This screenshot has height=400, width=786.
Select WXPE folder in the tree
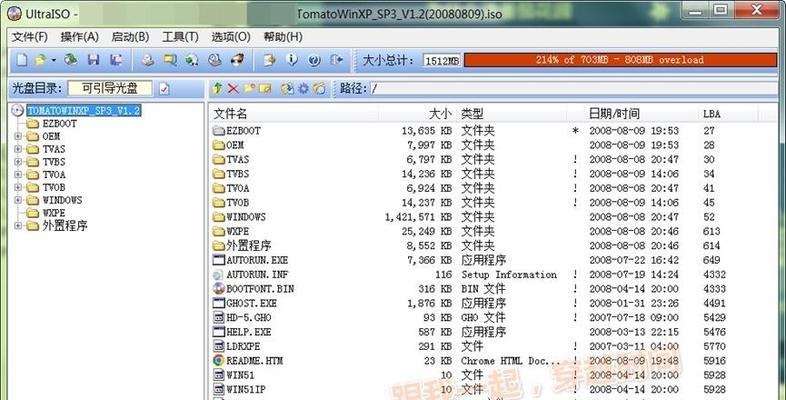(x=54, y=213)
